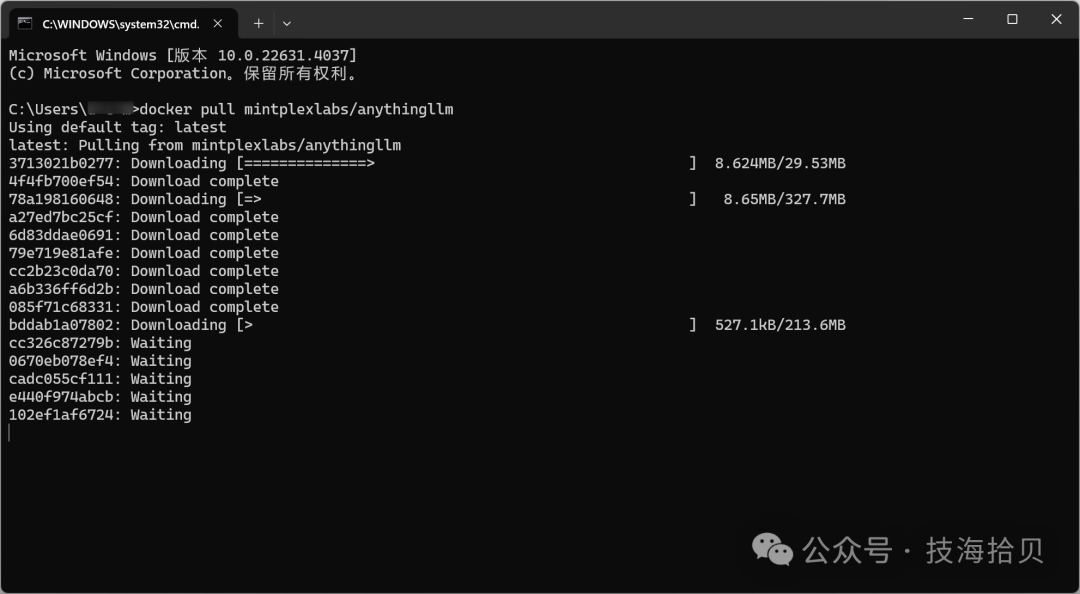The image size is (1080, 594).
Task: Click the bddab1a07802 layer download line
Action: point(427,325)
